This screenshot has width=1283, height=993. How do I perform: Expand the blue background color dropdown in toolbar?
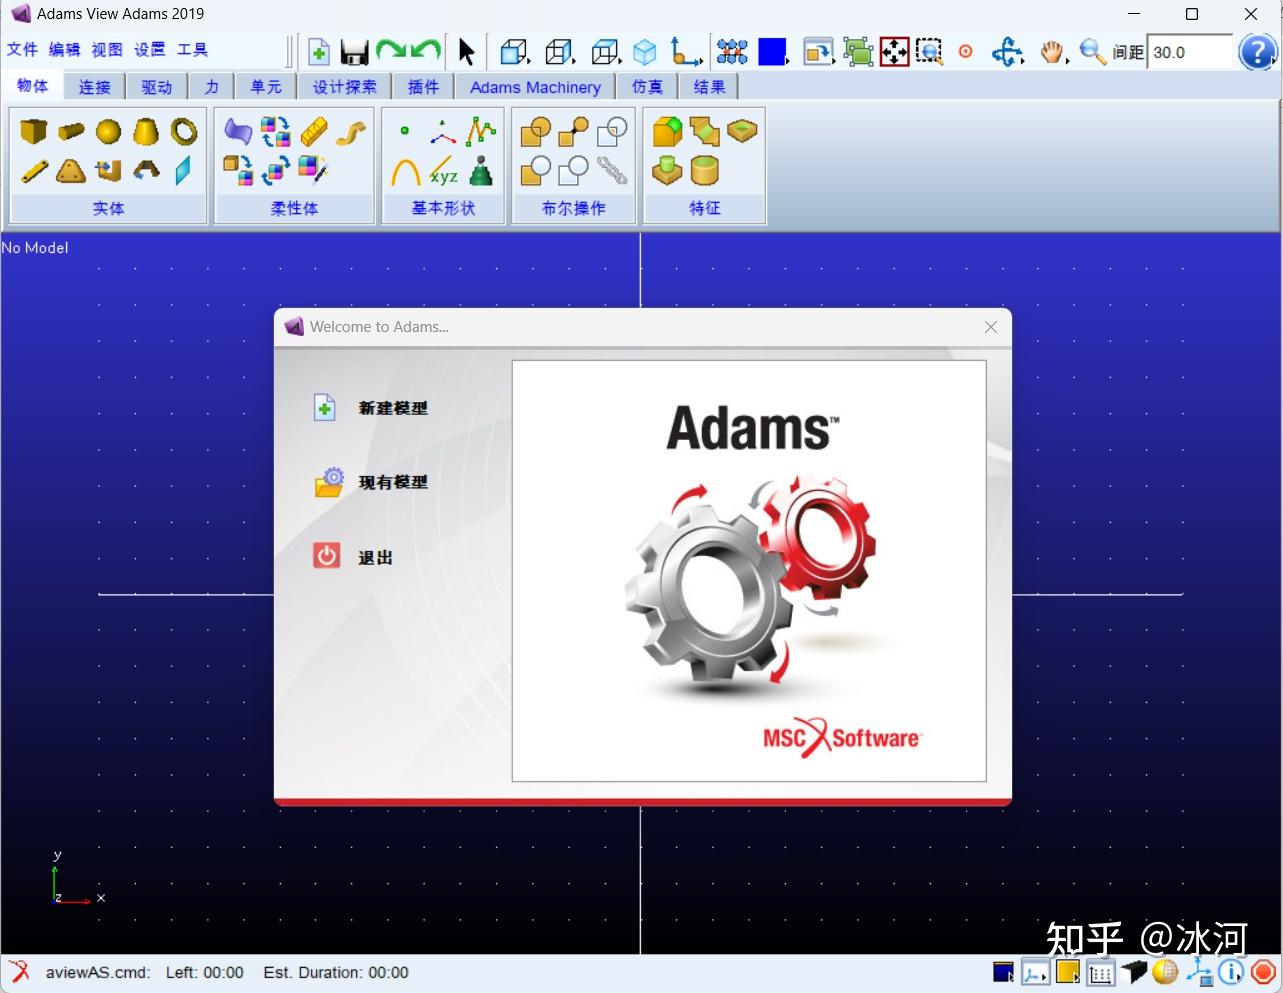[773, 52]
